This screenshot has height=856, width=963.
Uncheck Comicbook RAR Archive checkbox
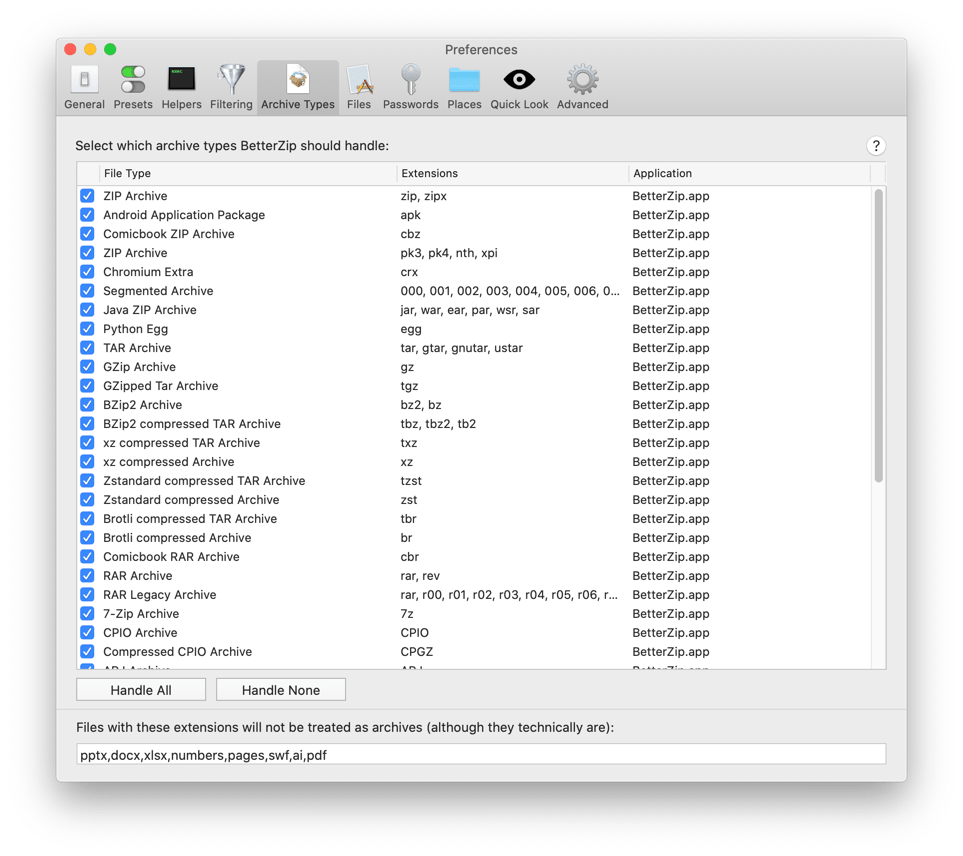click(87, 557)
